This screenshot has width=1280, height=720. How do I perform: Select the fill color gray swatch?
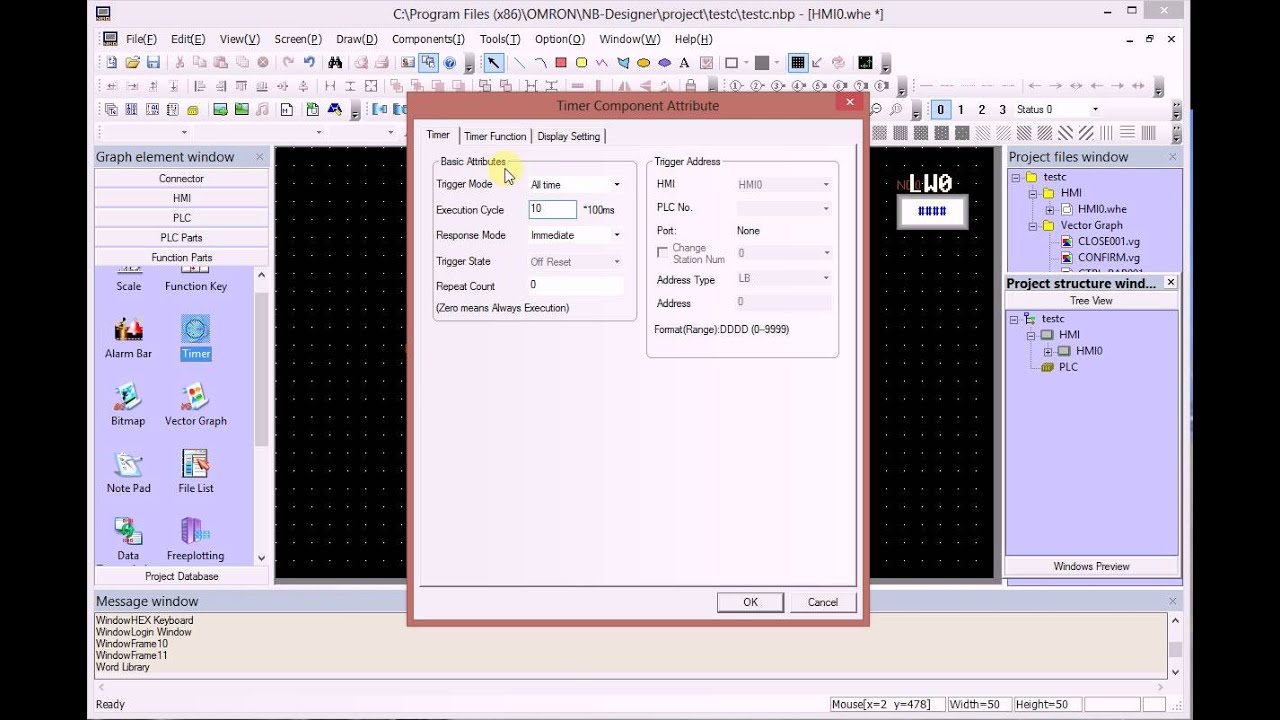(x=761, y=62)
